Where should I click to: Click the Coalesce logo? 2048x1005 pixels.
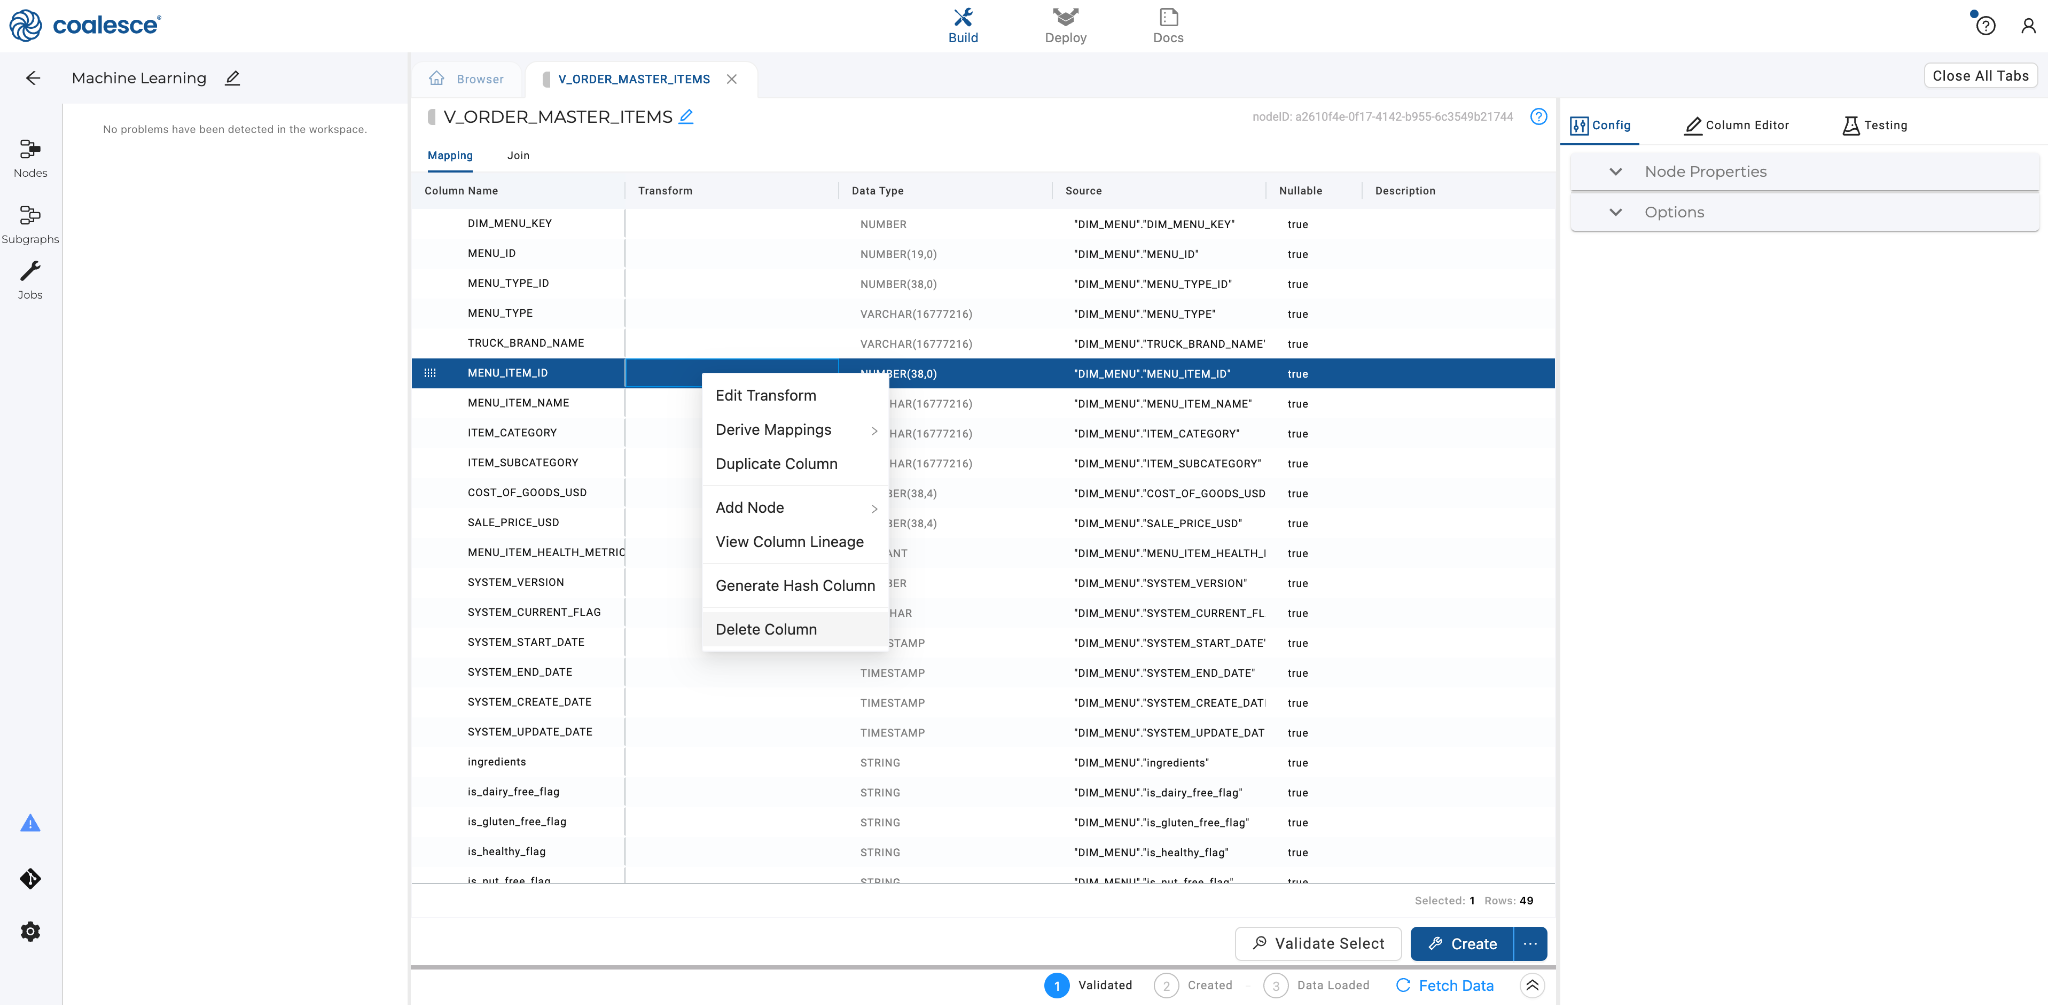[84, 25]
